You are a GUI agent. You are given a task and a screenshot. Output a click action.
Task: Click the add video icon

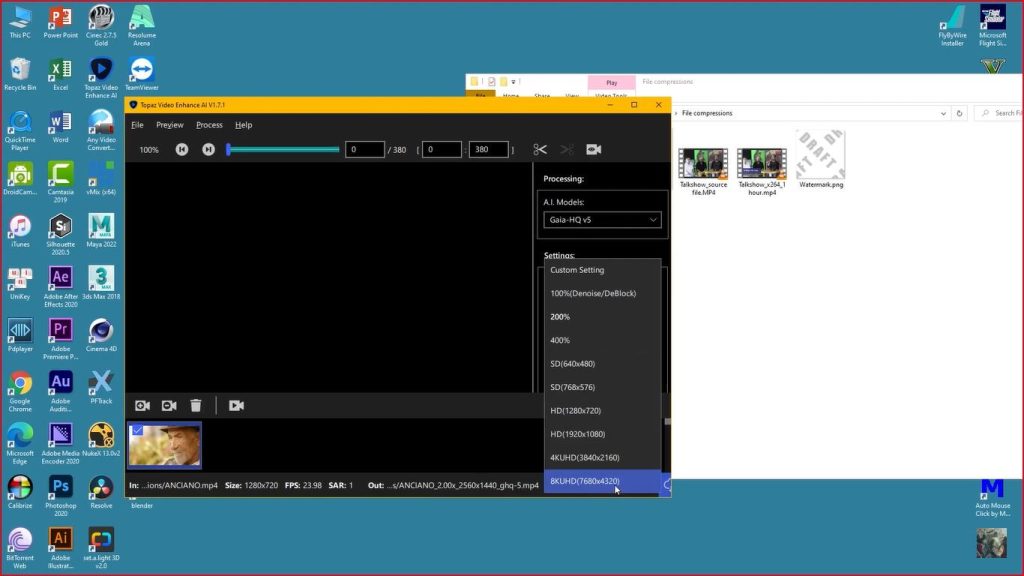143,405
